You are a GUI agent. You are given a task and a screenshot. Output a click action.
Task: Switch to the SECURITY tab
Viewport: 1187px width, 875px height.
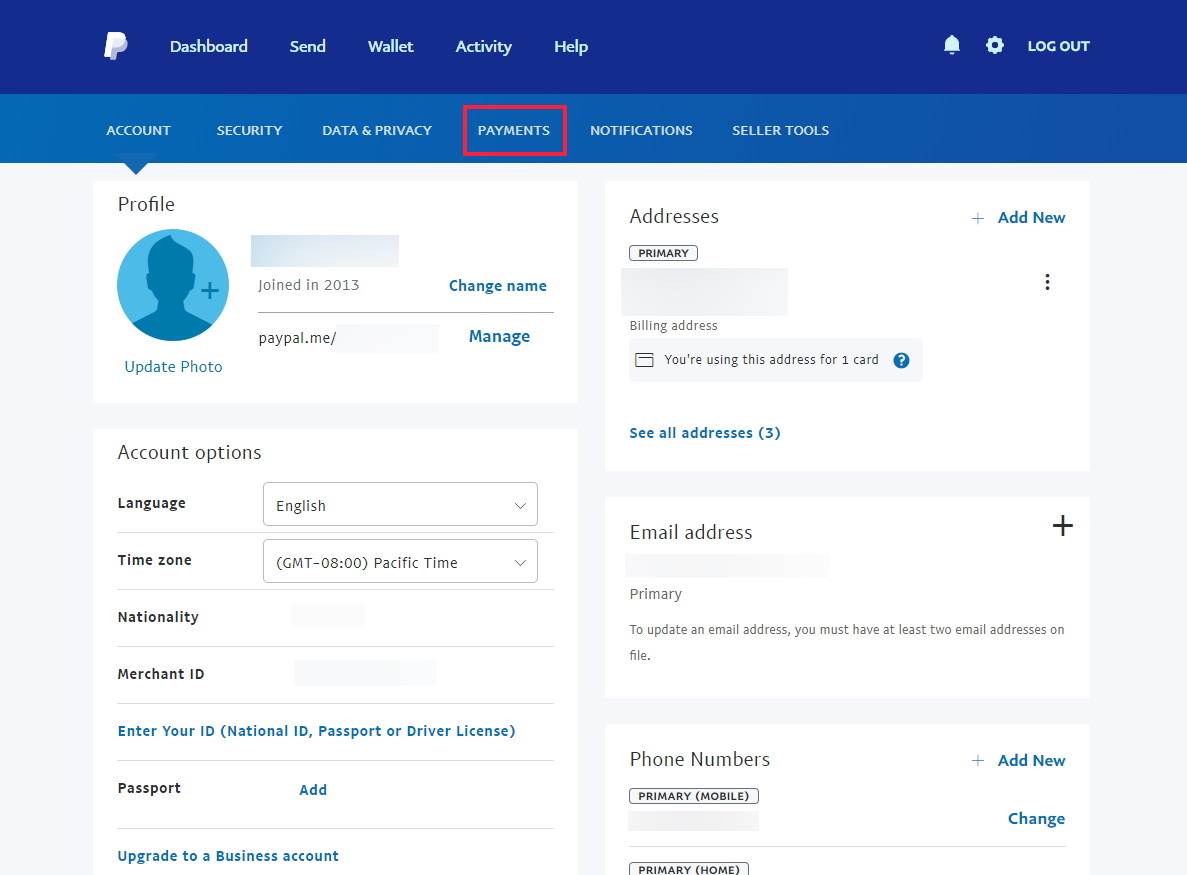tap(249, 130)
